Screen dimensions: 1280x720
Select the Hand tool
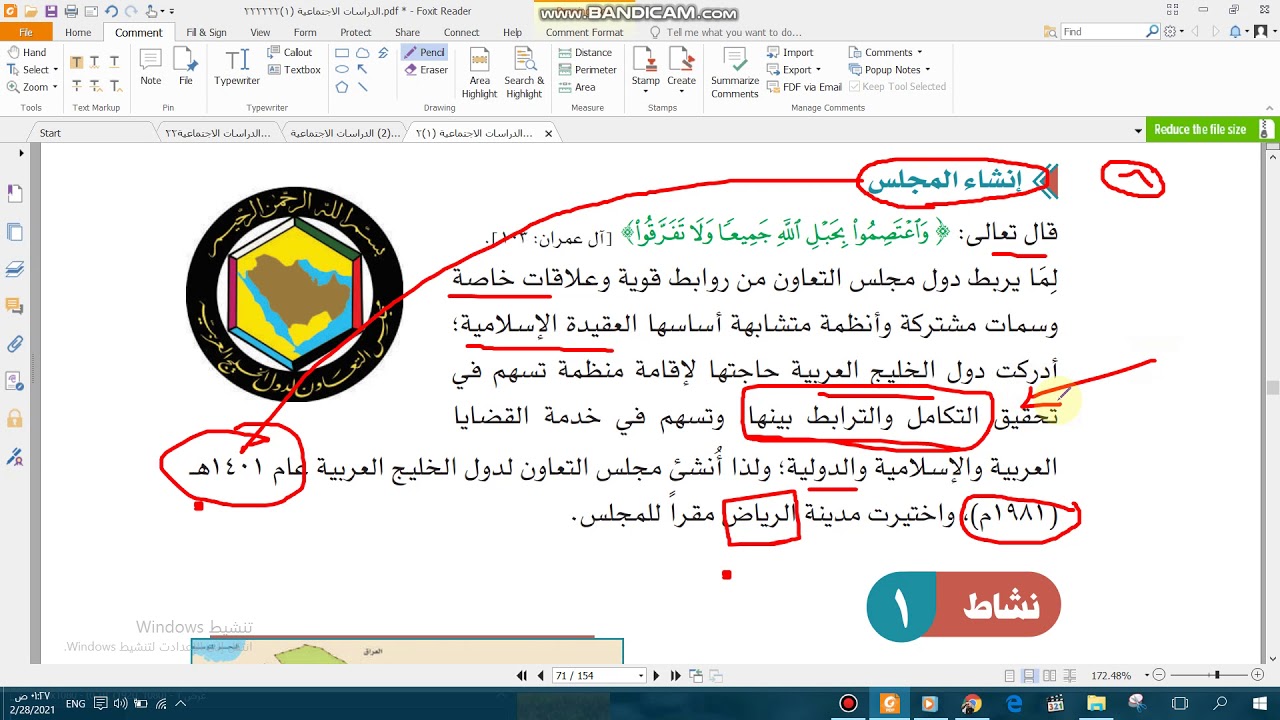click(x=26, y=52)
